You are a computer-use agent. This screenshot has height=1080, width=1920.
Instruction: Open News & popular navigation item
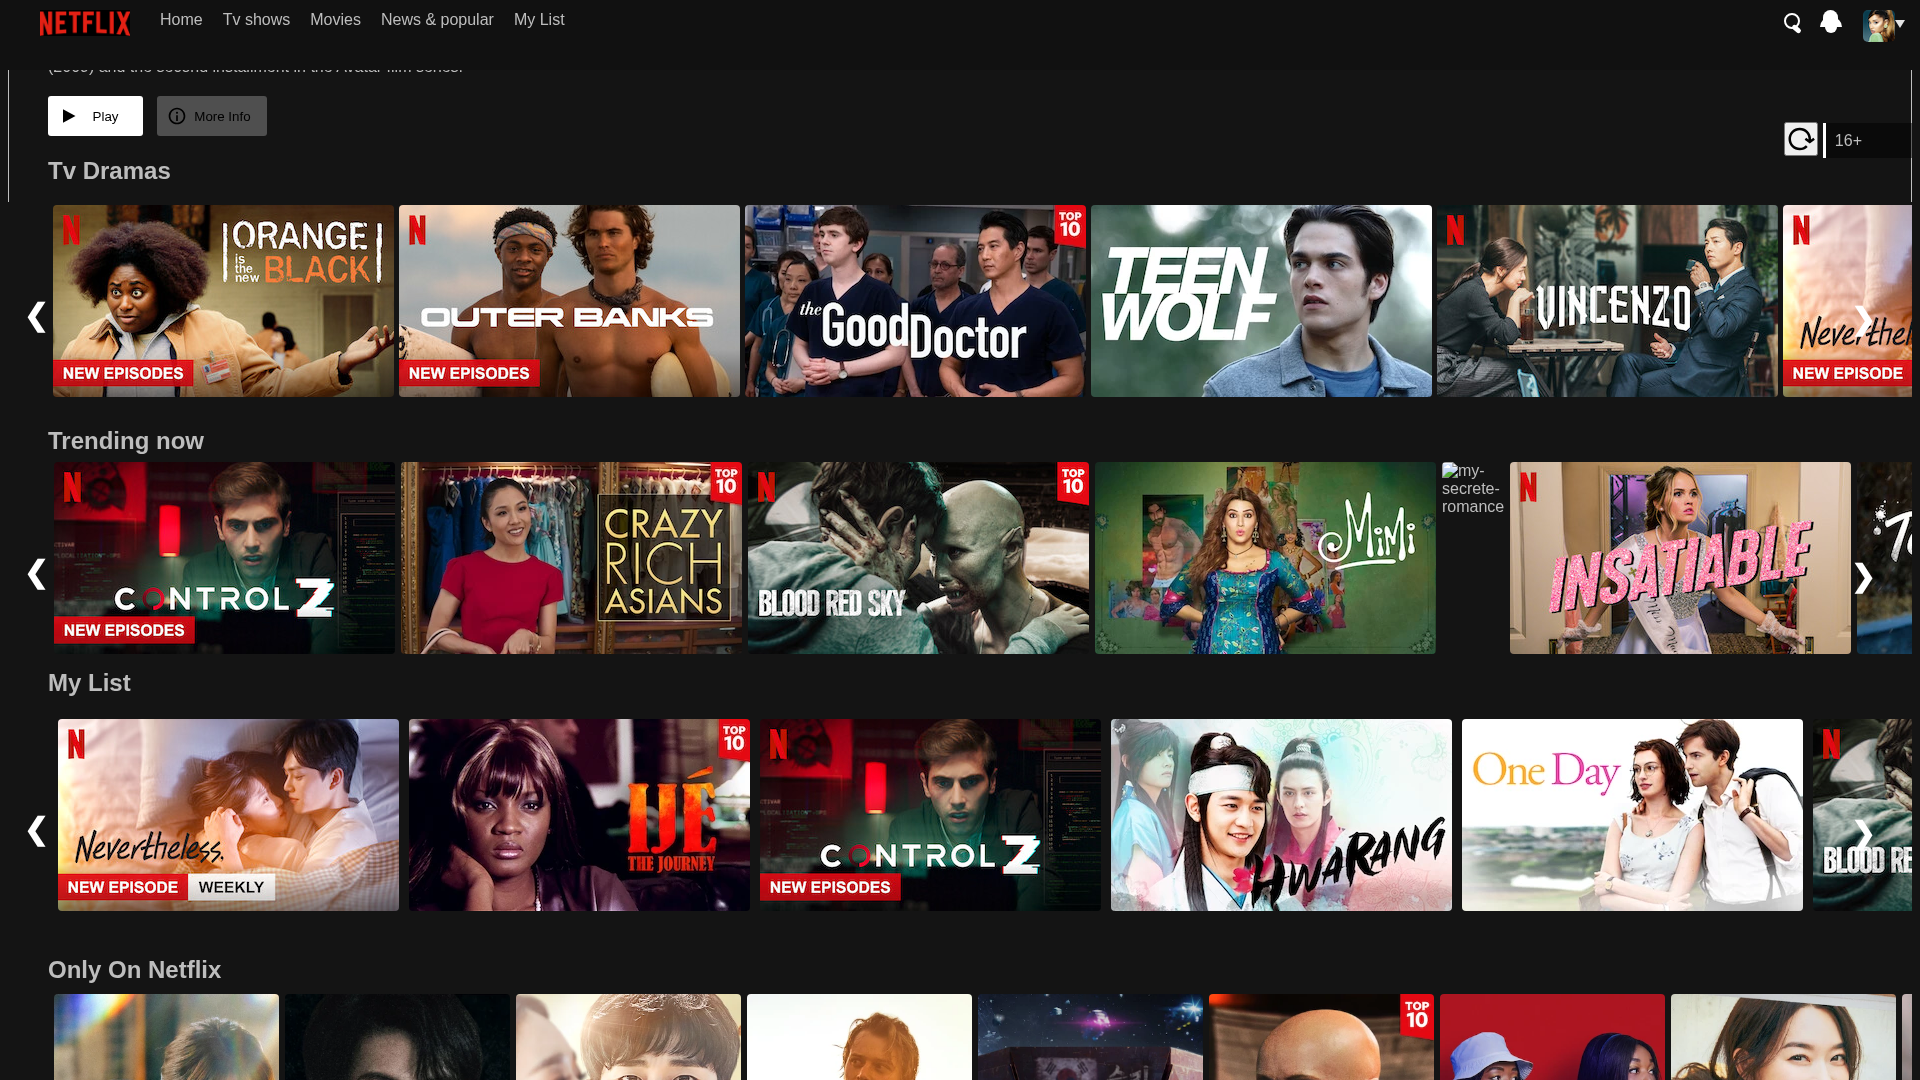tap(437, 20)
